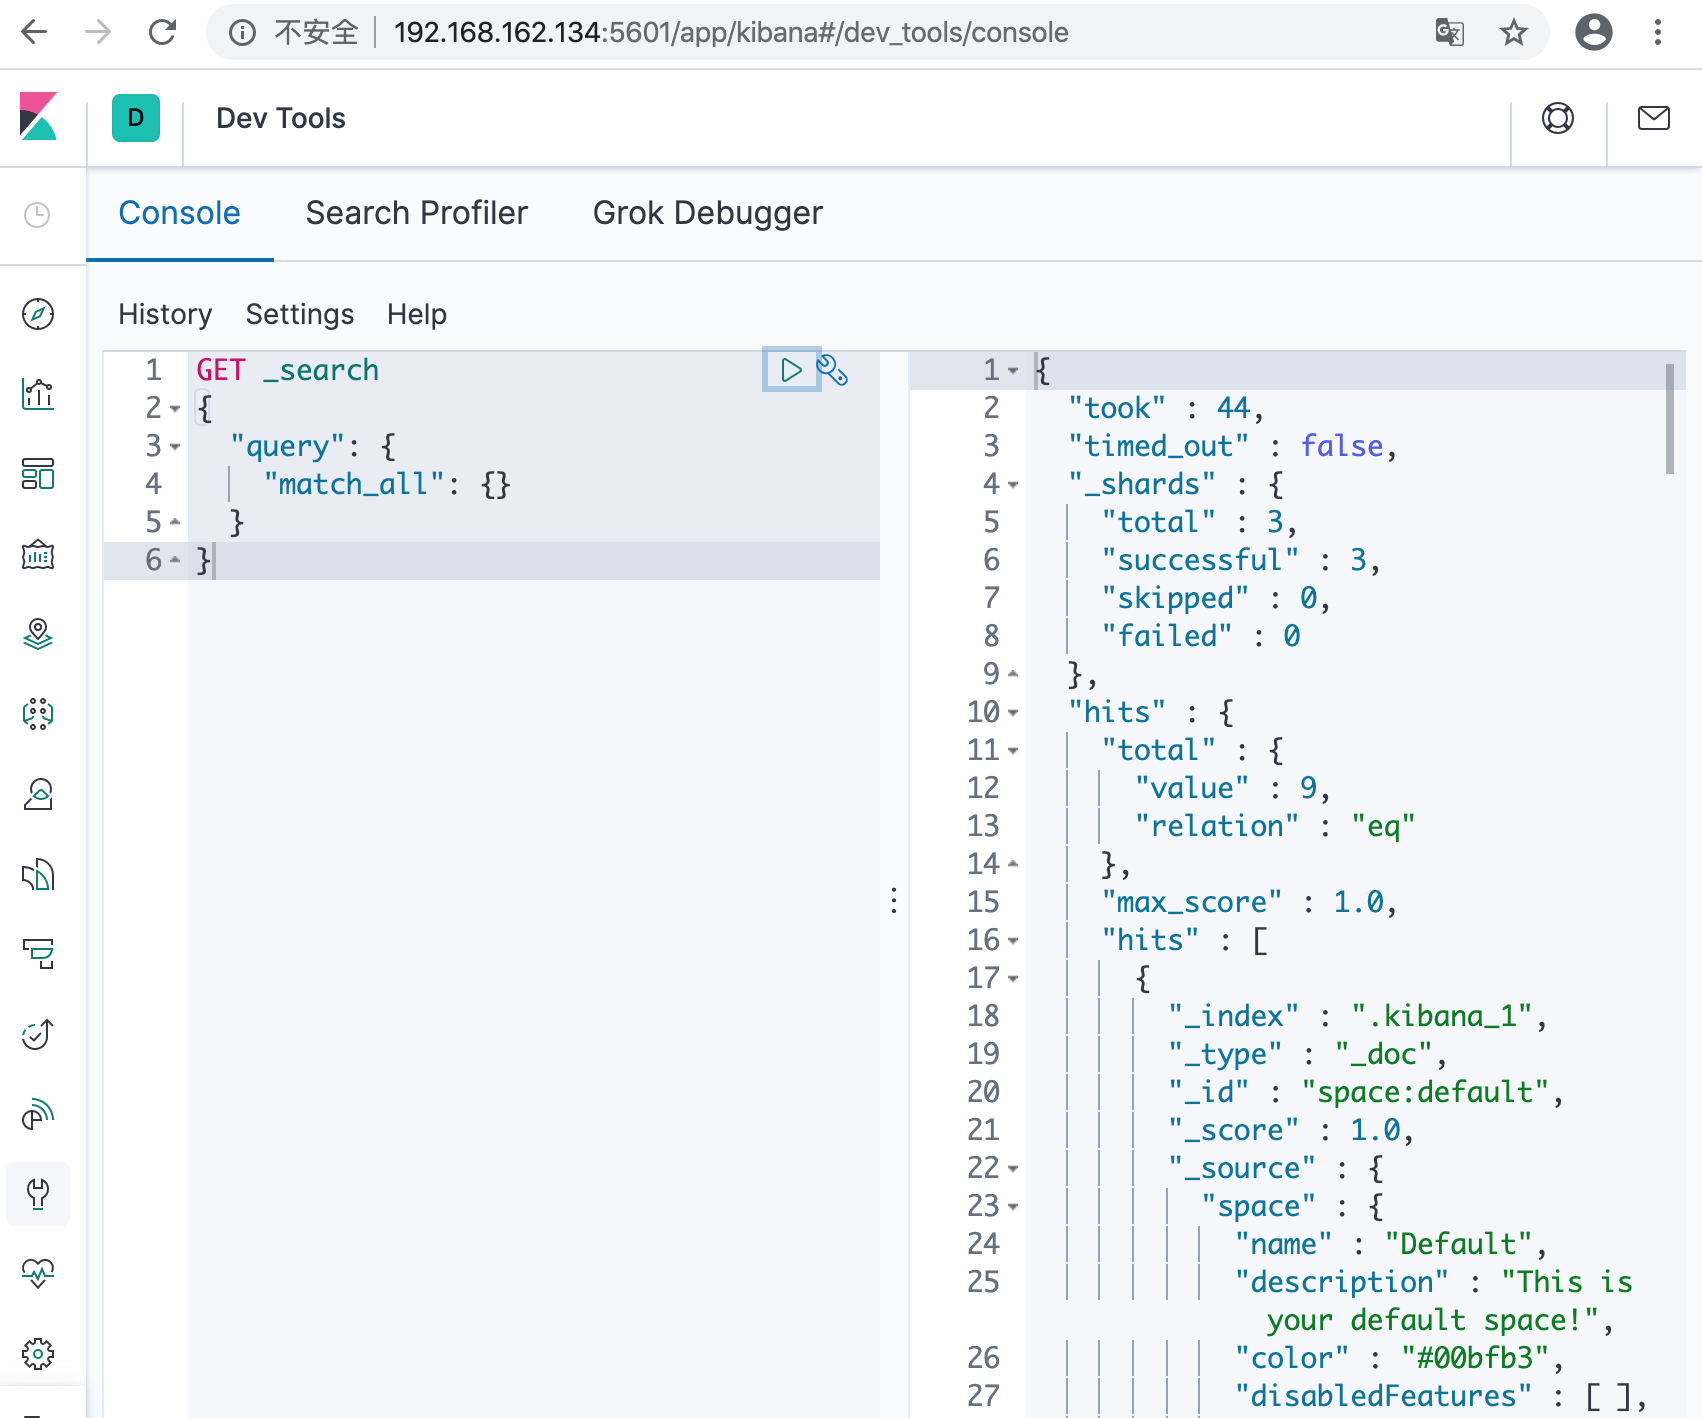Click the "match_all" line in editor
Viewport: 1702px width, 1418px height.
point(387,484)
